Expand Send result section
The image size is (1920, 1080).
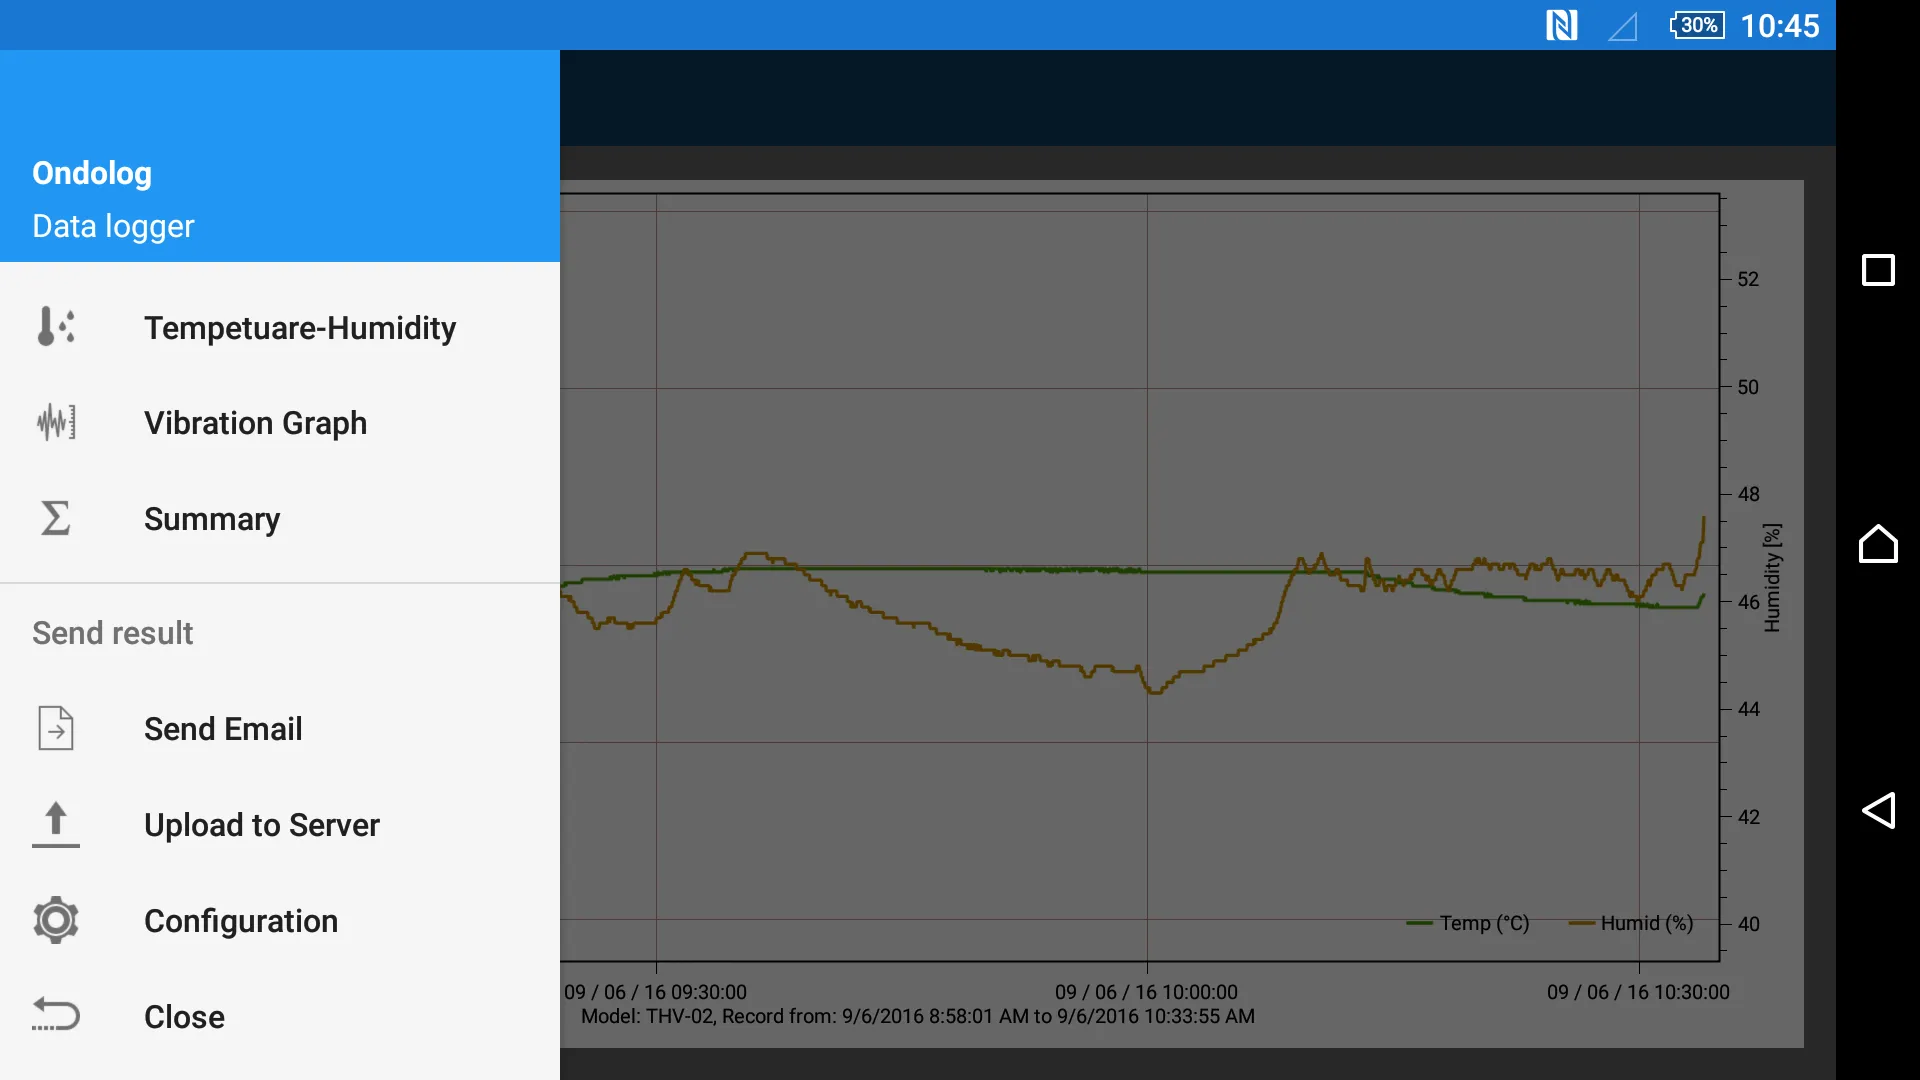pos(112,632)
